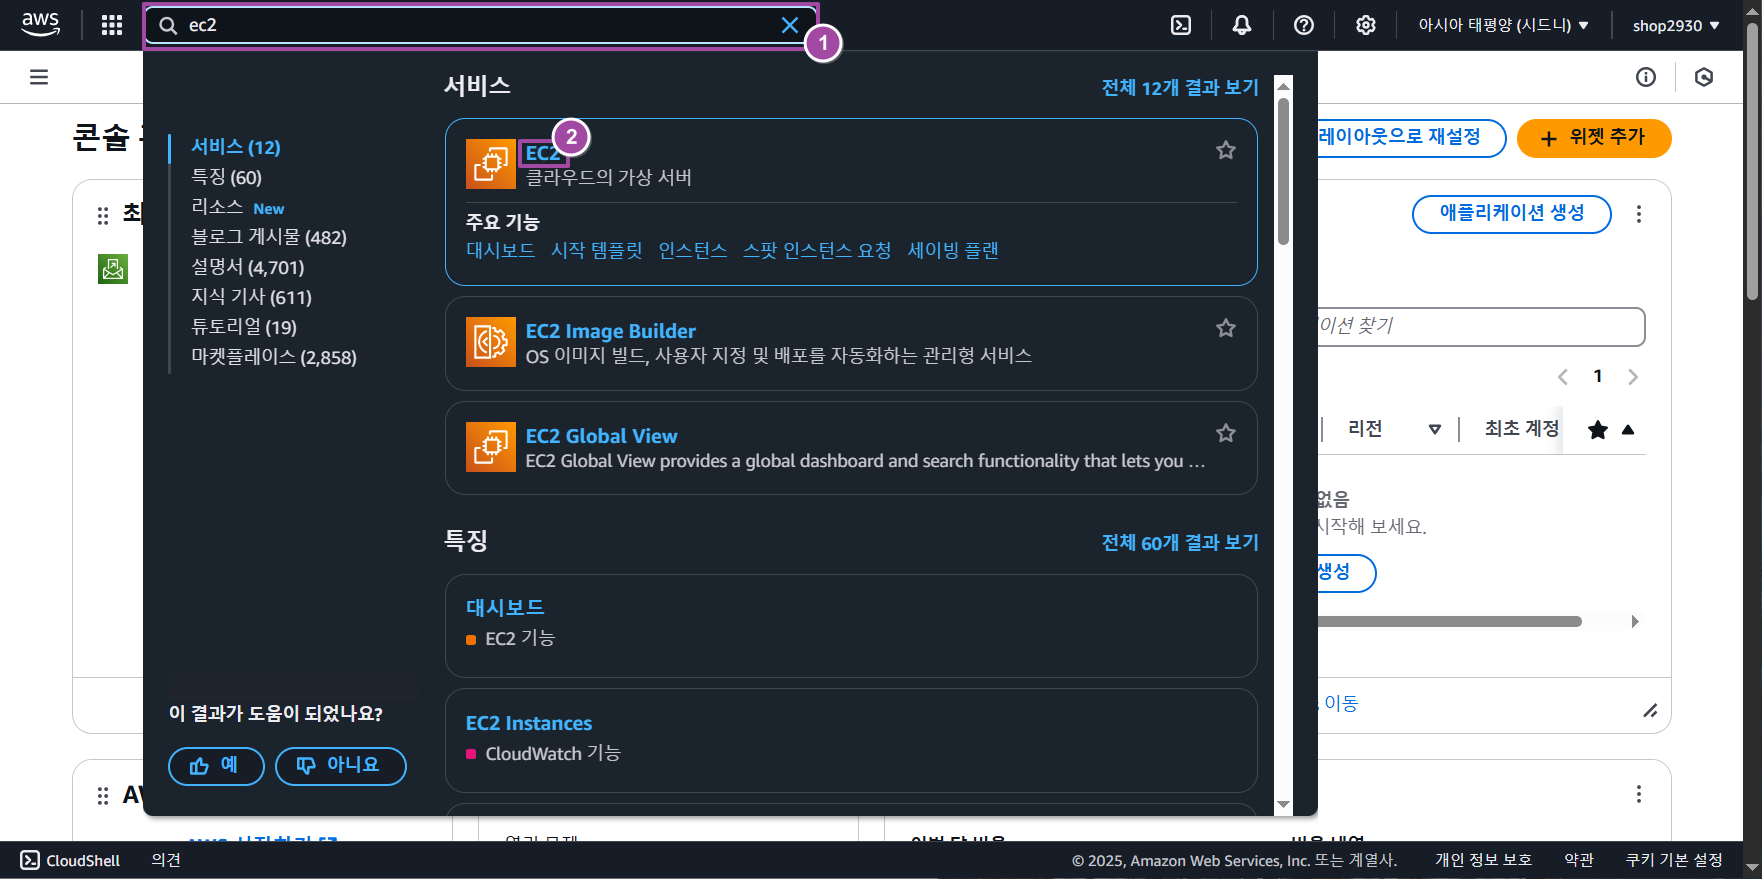Launch CloudShell from the top bar
Viewport: 1762px width, 879px height.
click(x=1181, y=25)
